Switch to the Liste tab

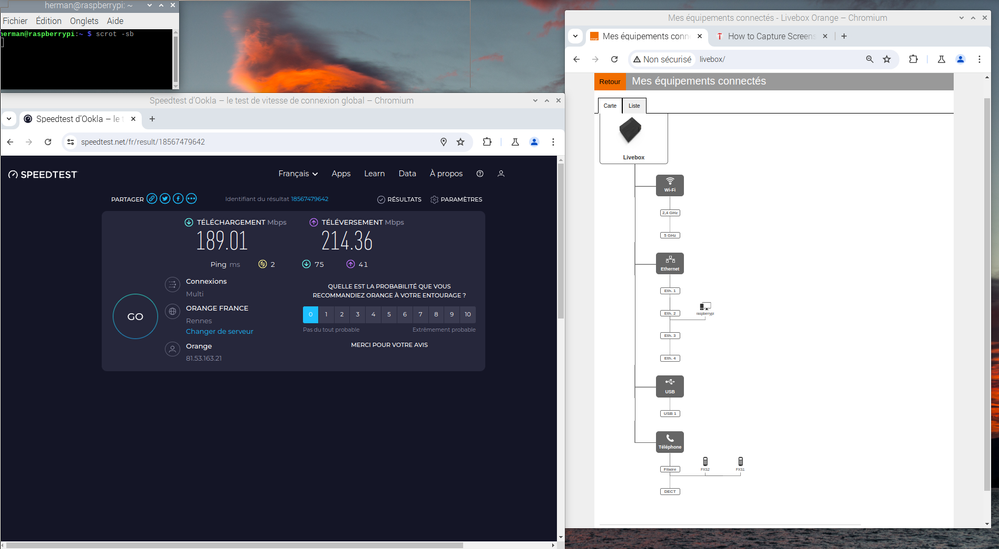point(634,105)
